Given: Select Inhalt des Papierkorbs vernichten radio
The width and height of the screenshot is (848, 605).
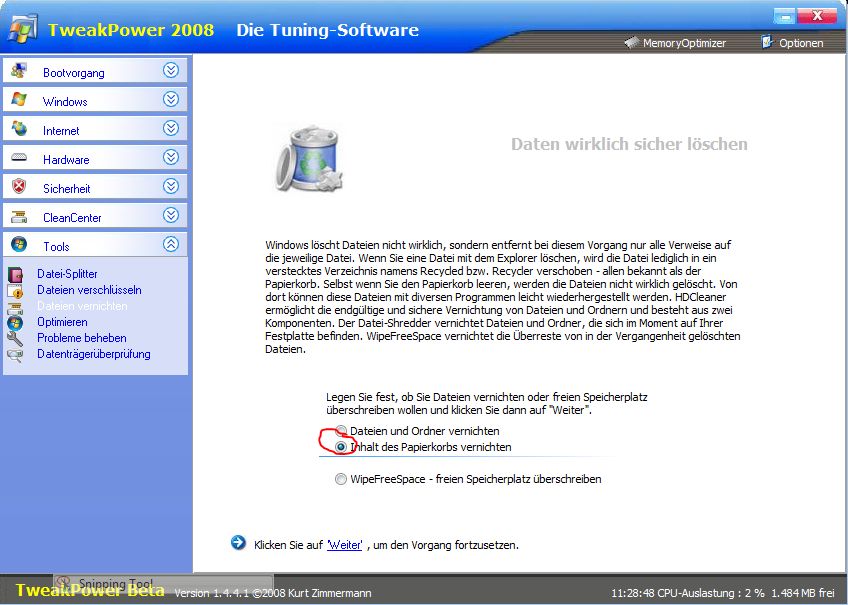Looking at the screenshot, I should pos(341,447).
